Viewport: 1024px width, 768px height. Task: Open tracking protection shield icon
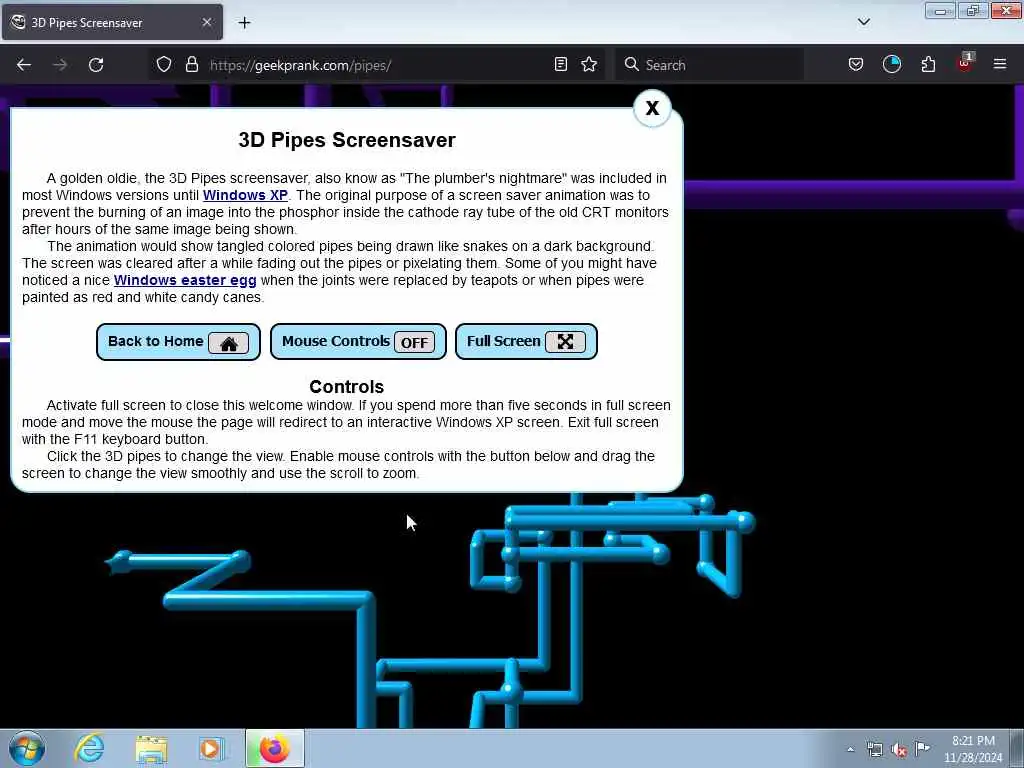coord(164,65)
